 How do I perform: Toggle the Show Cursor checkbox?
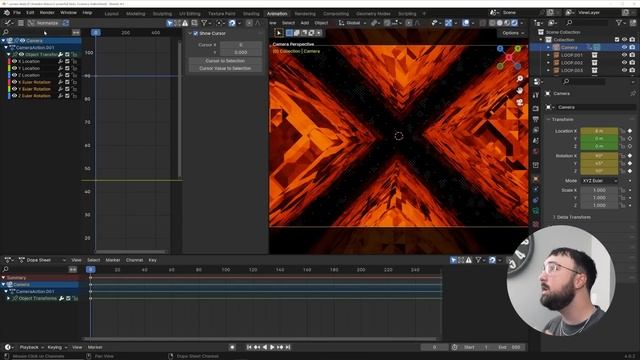point(196,33)
